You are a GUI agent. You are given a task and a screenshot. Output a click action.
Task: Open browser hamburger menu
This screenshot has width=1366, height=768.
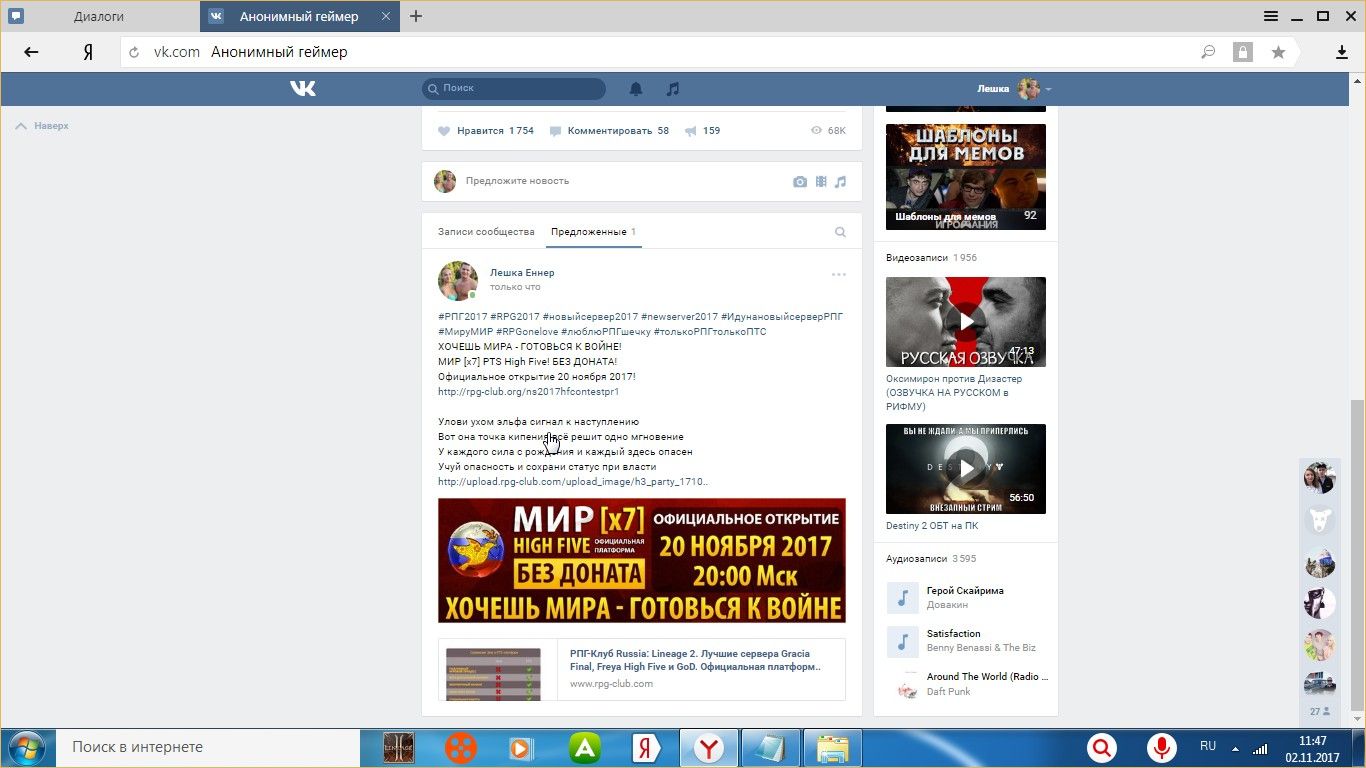click(x=1271, y=16)
